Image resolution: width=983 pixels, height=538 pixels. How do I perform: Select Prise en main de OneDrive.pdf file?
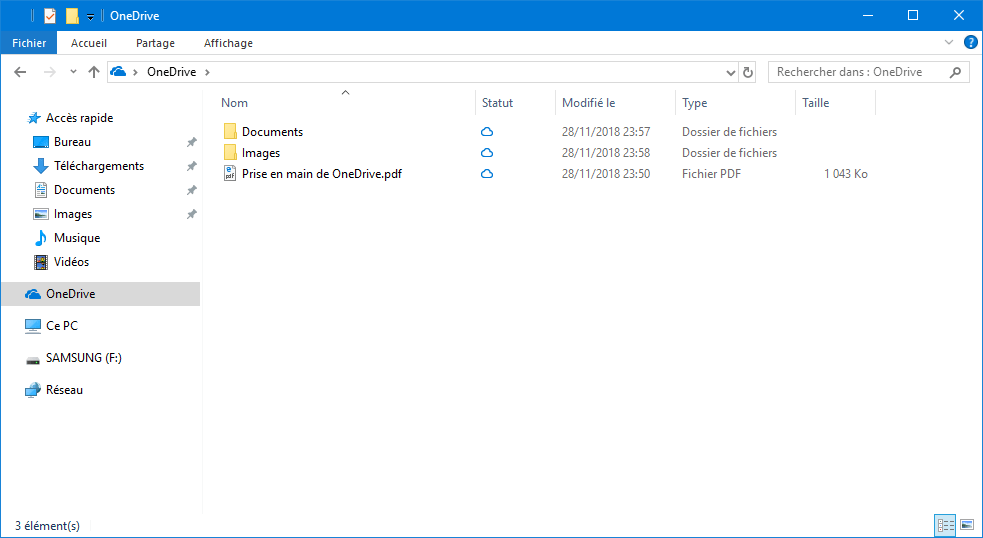pos(322,174)
